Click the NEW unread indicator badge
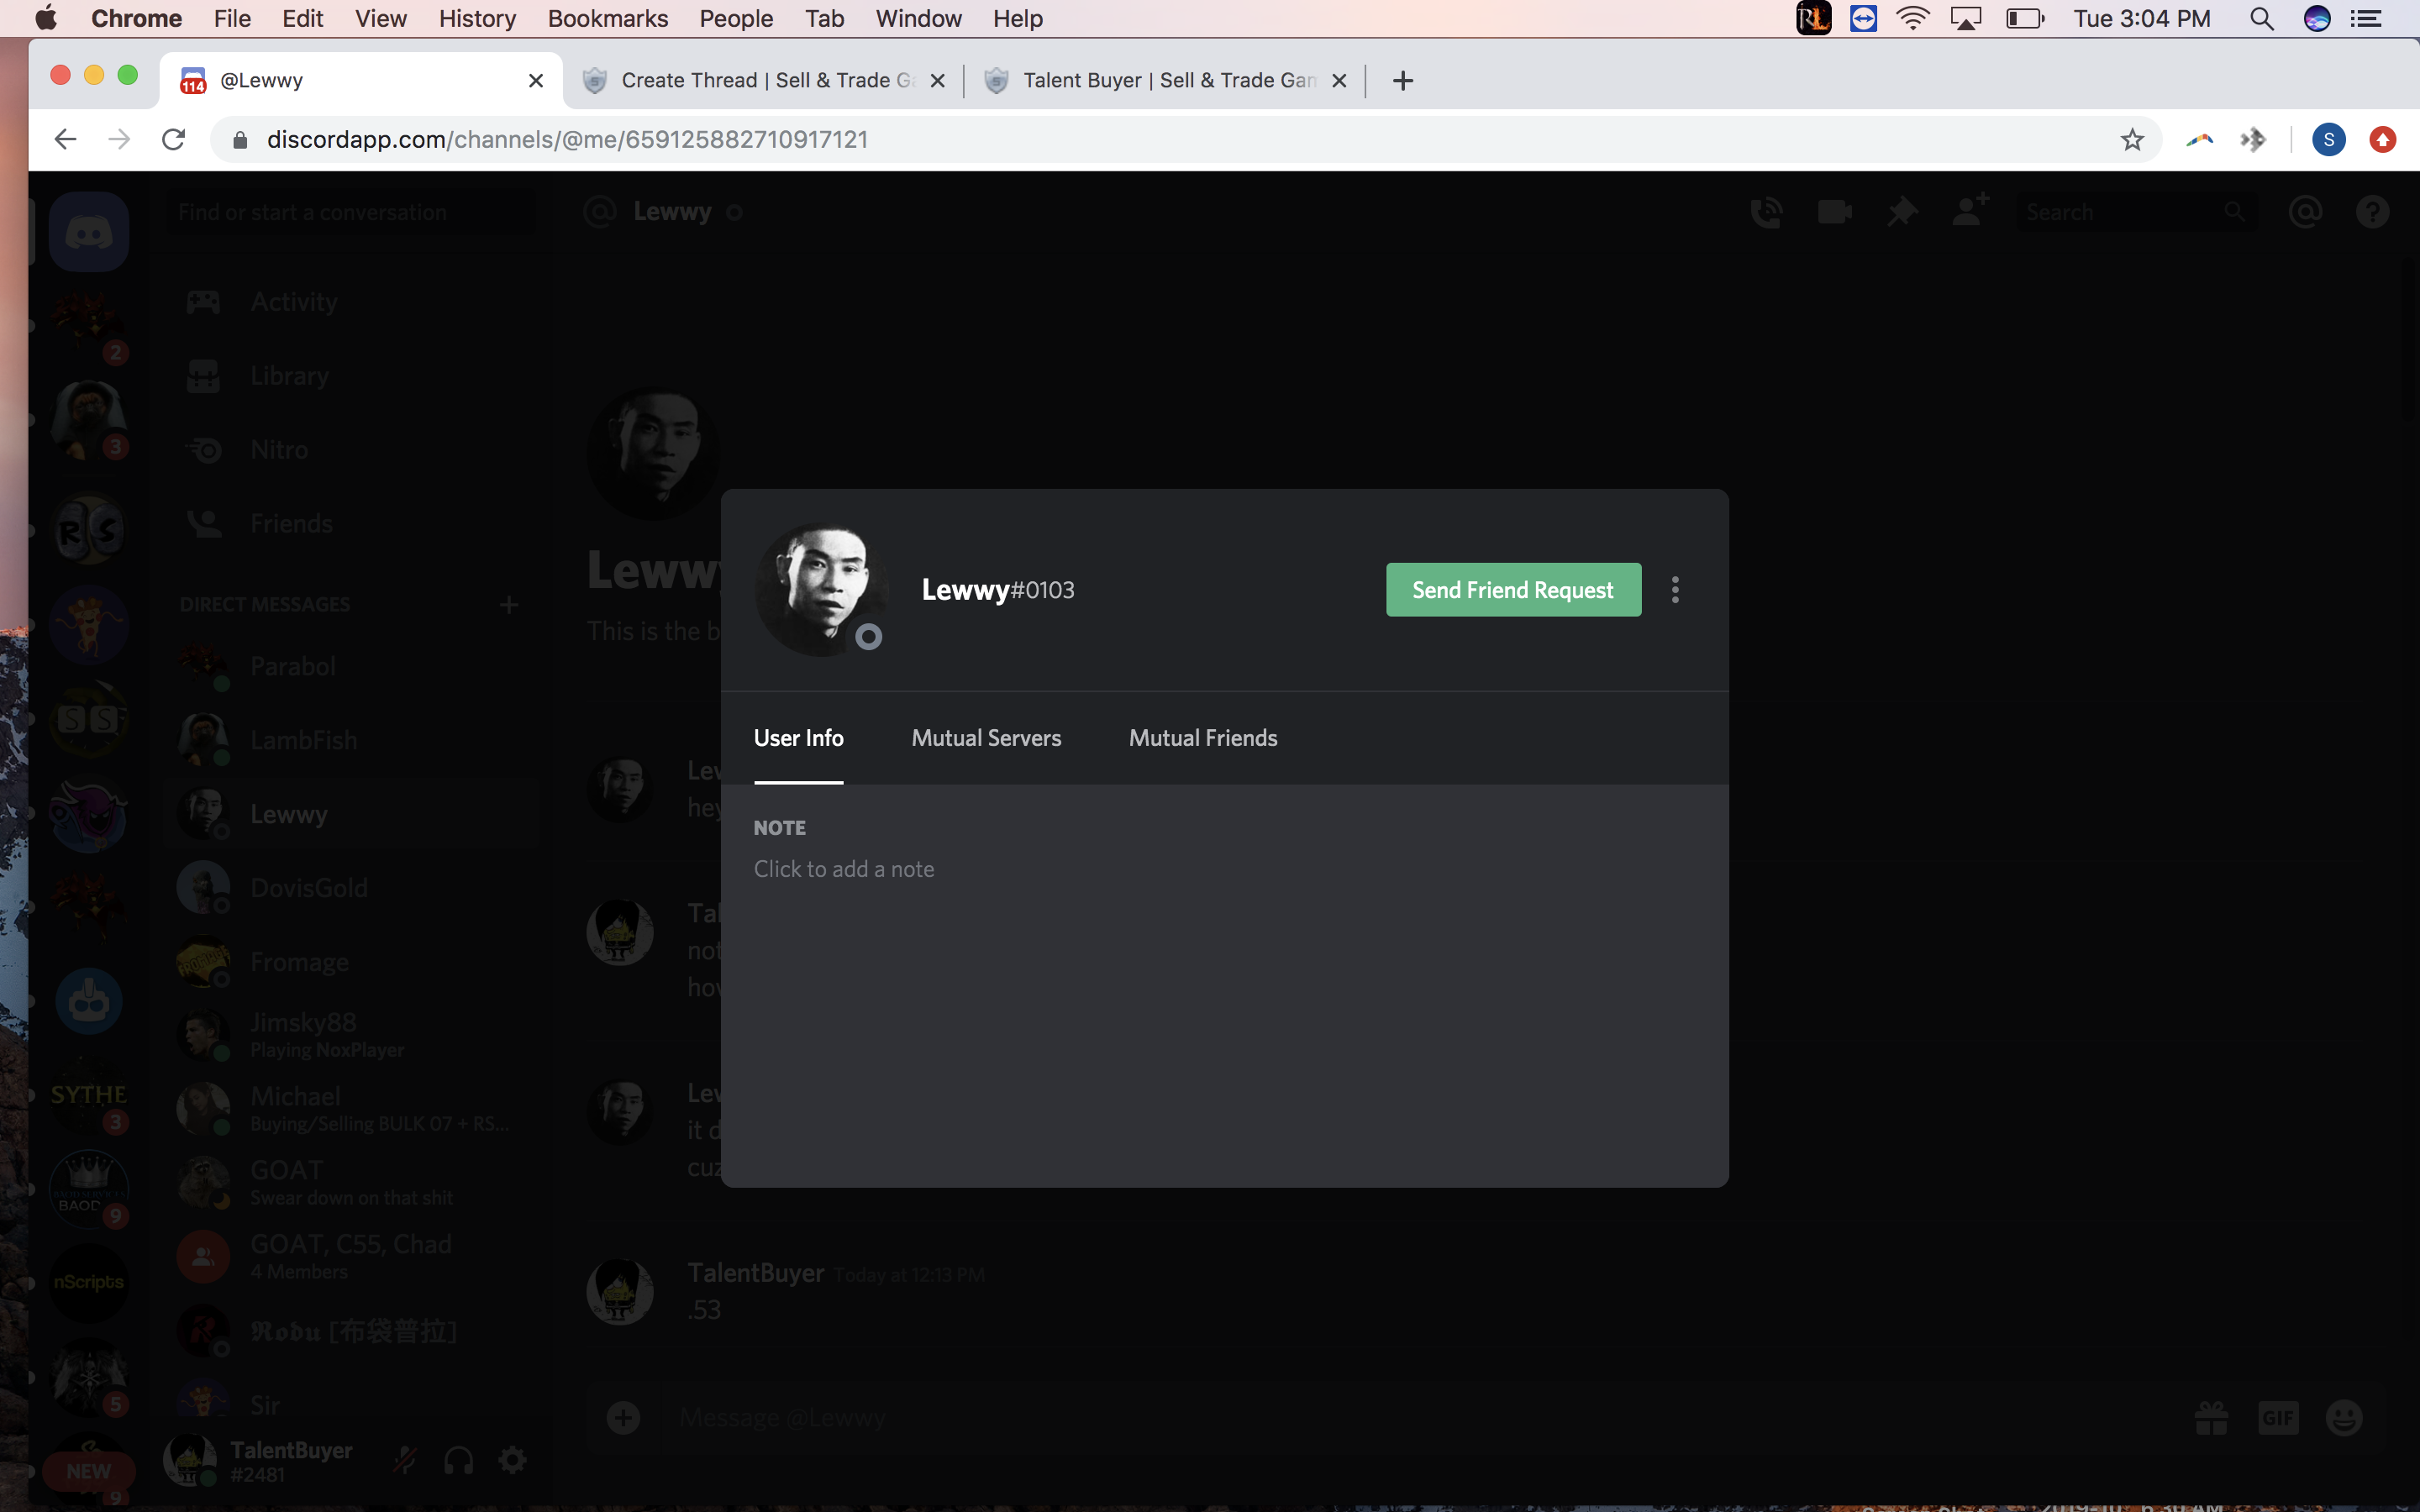The image size is (2420, 1512). coord(88,1471)
